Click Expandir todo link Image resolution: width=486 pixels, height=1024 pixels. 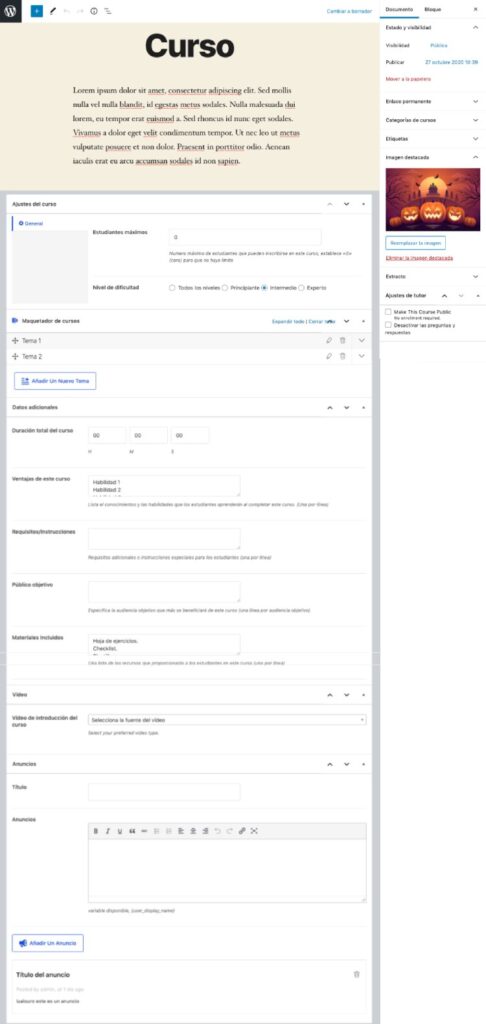click(287, 321)
